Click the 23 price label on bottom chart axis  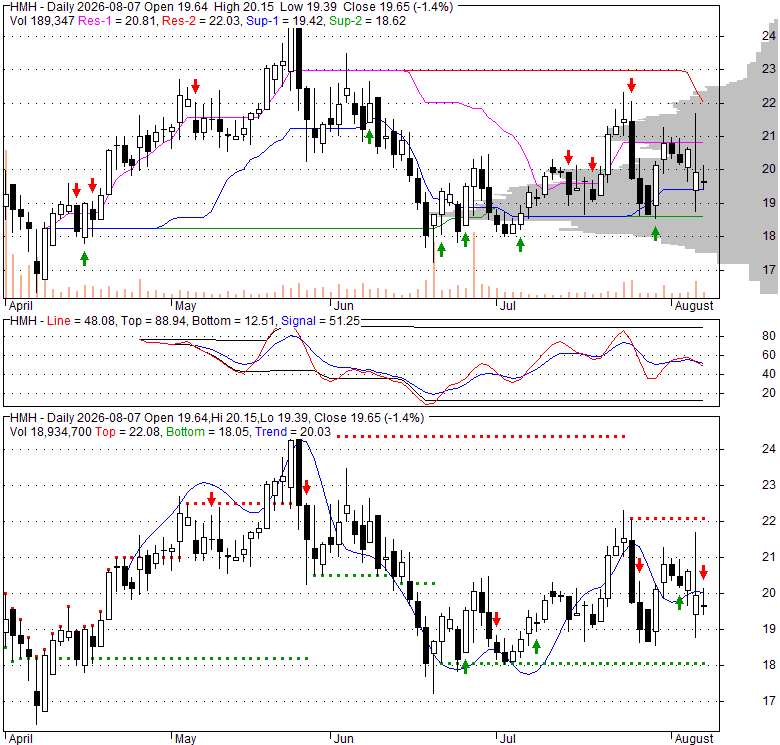769,485
